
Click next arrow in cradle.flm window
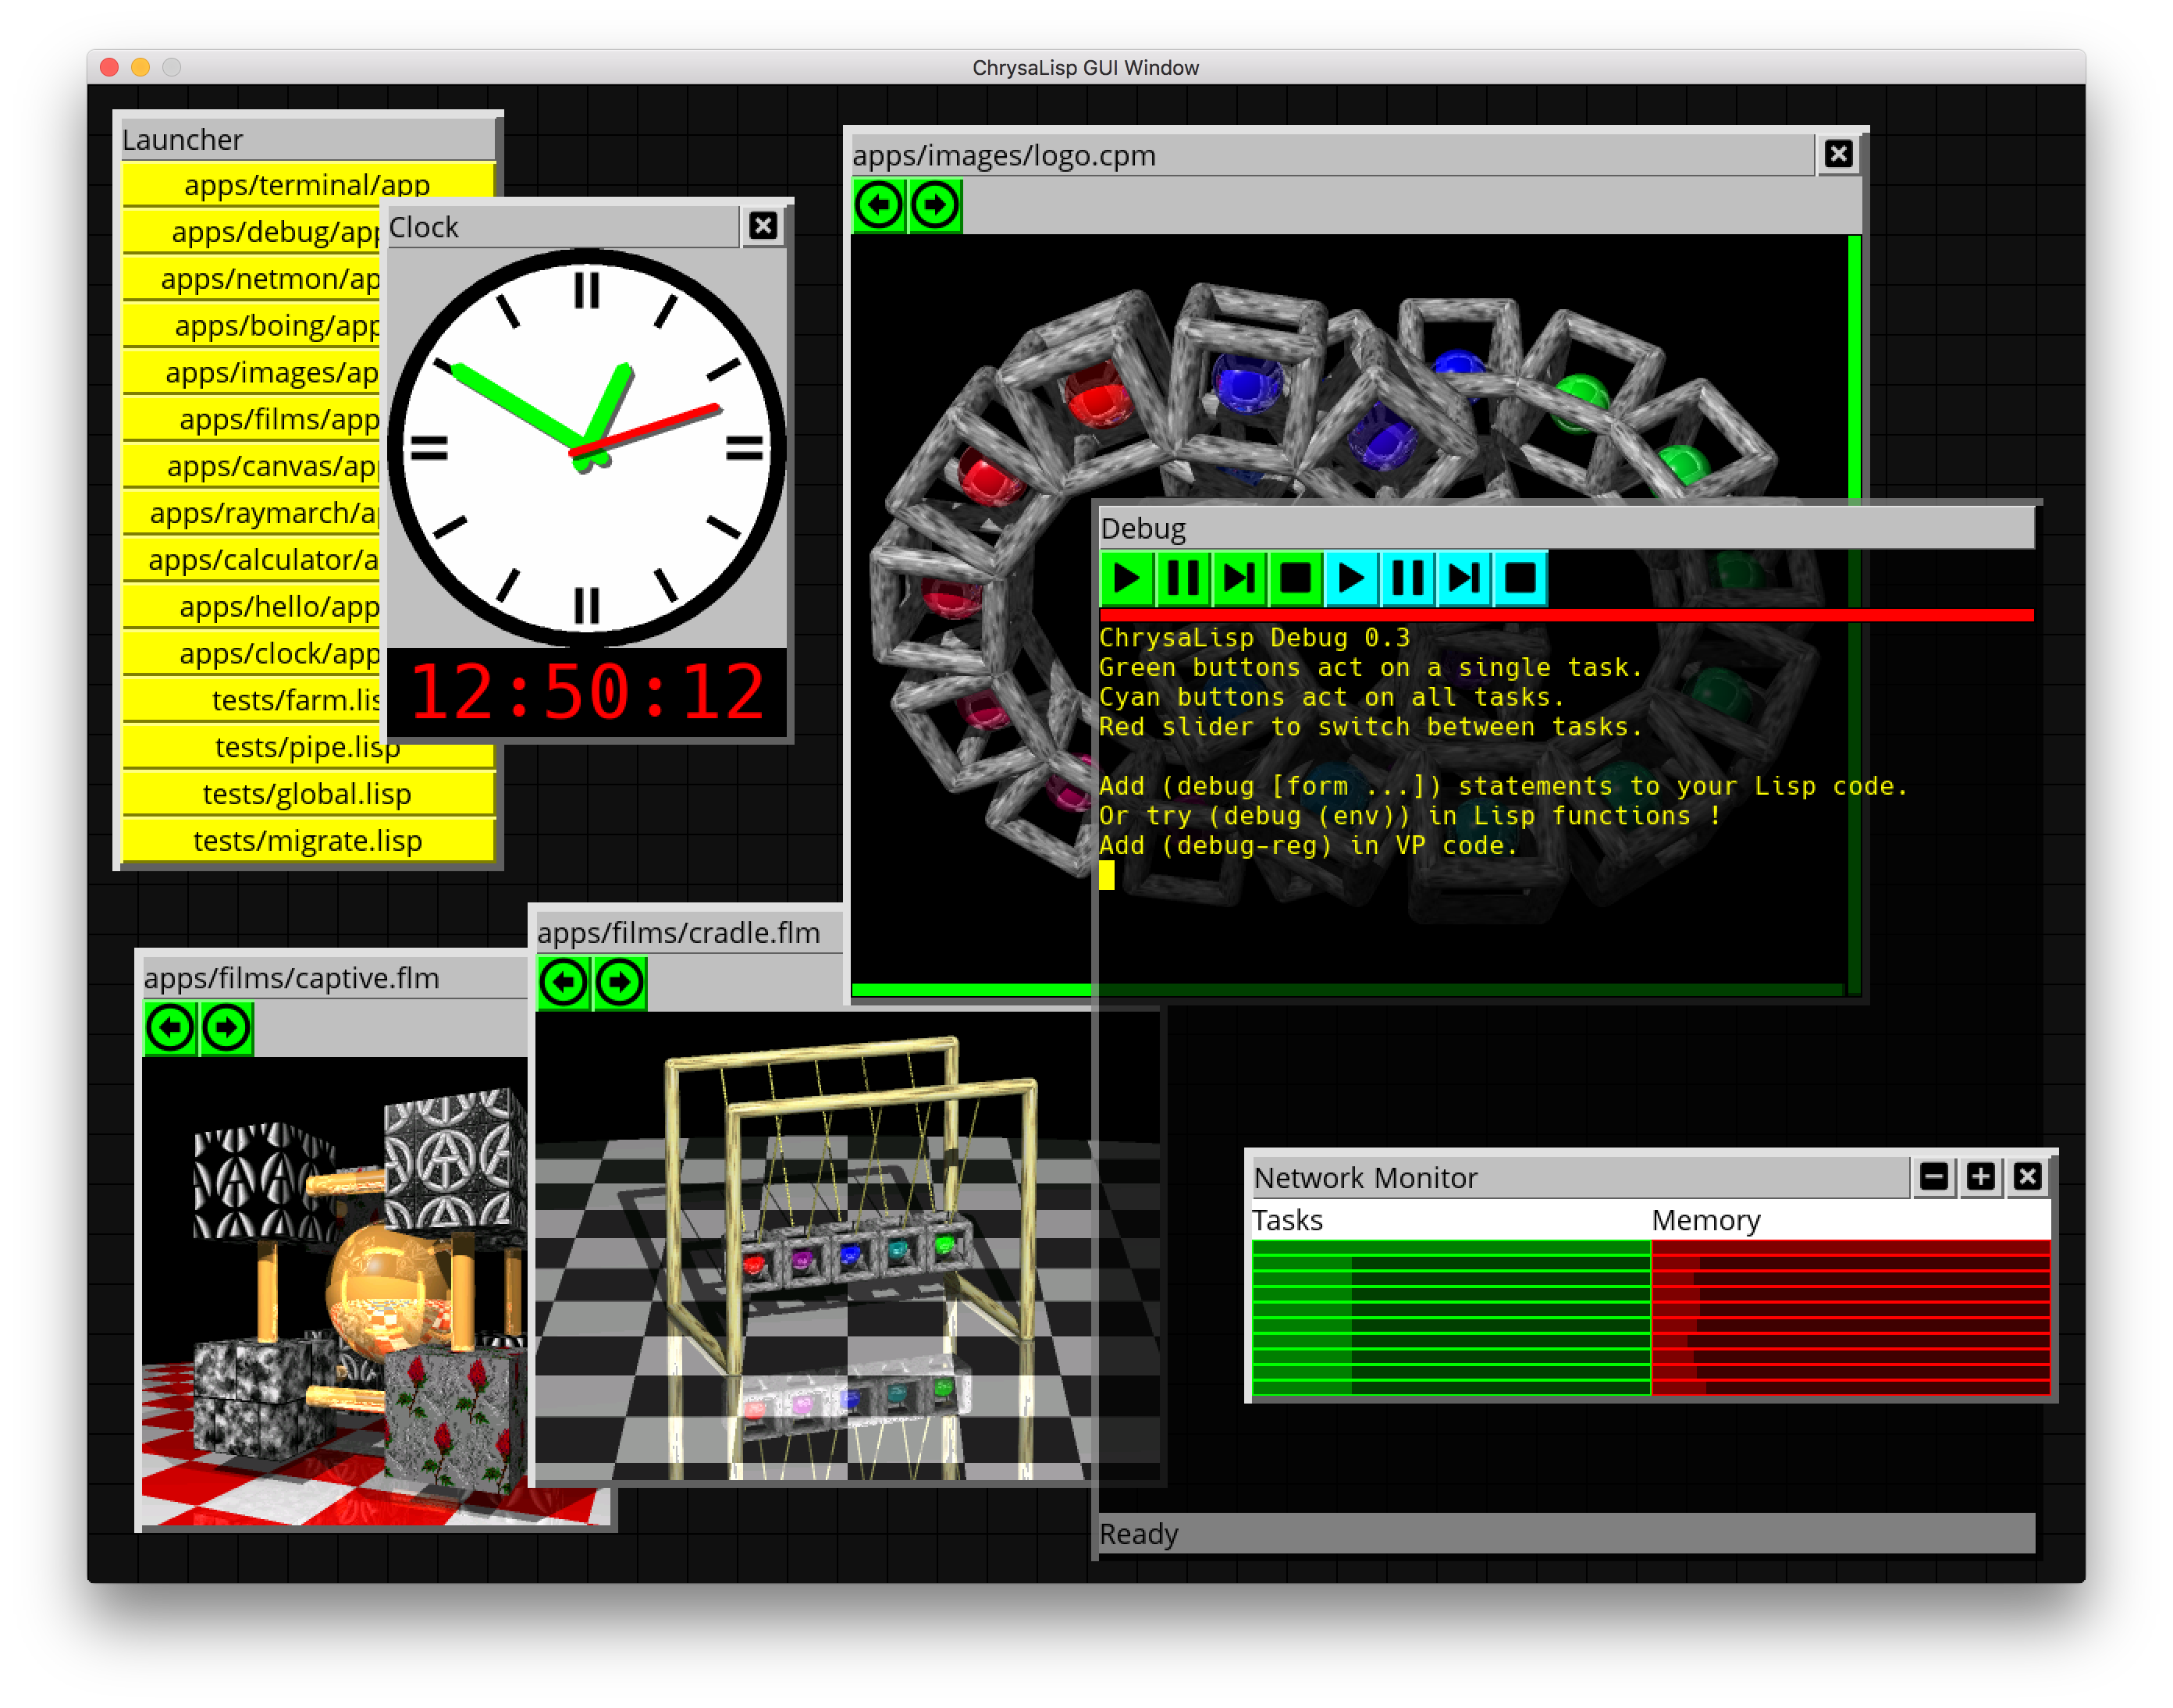[620, 983]
